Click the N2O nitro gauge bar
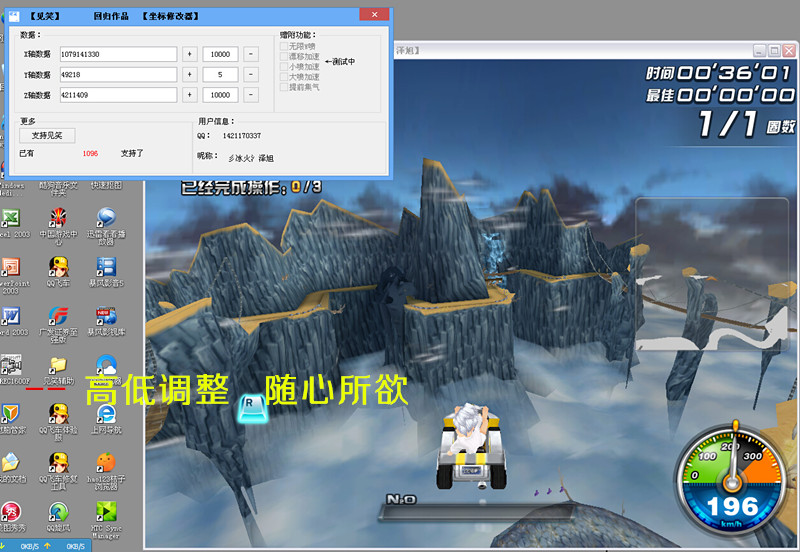 [x=474, y=513]
